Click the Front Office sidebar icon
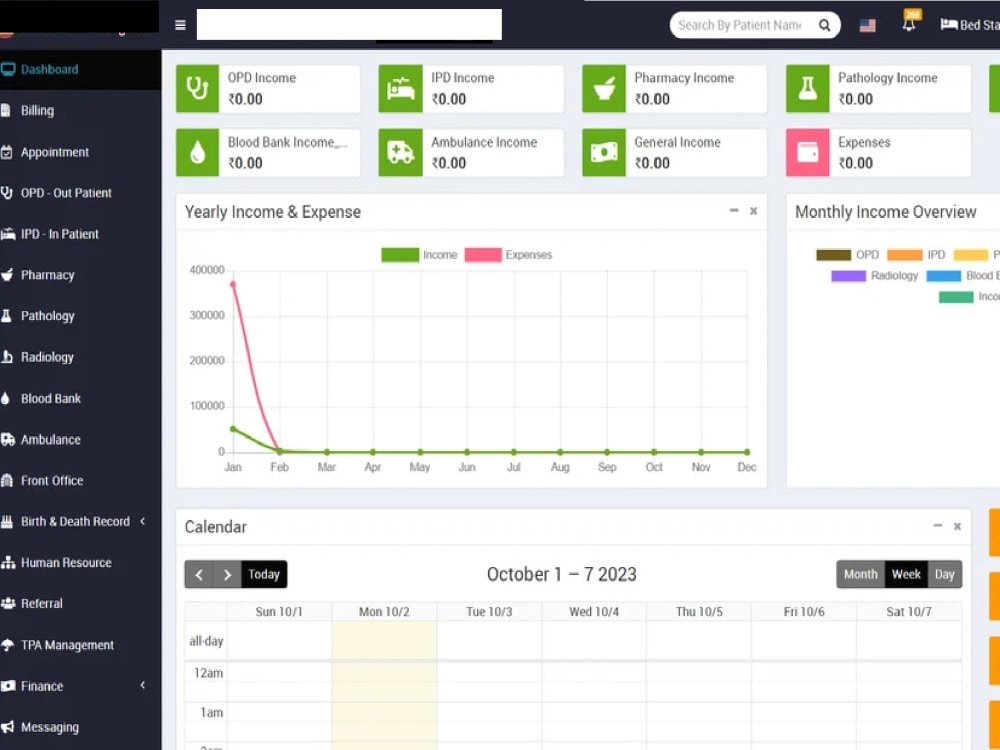 click(7, 480)
